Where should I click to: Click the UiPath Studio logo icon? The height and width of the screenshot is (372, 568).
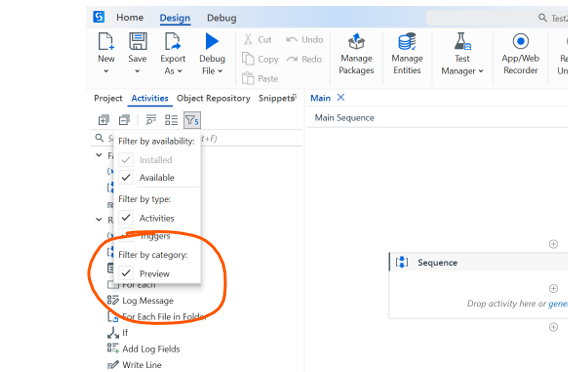[x=99, y=17]
